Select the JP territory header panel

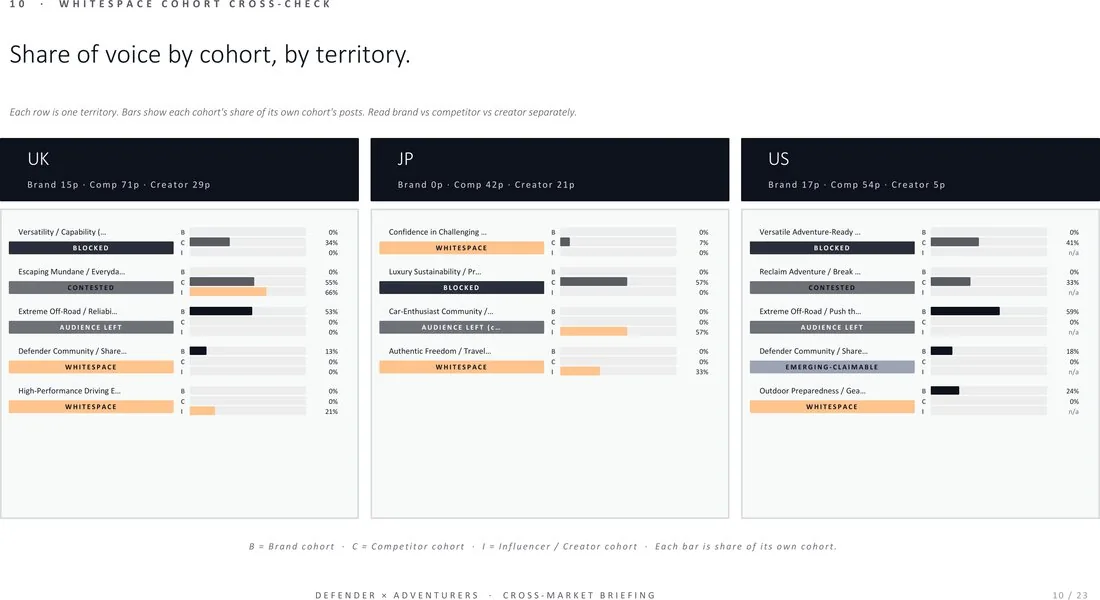pyautogui.click(x=550, y=170)
